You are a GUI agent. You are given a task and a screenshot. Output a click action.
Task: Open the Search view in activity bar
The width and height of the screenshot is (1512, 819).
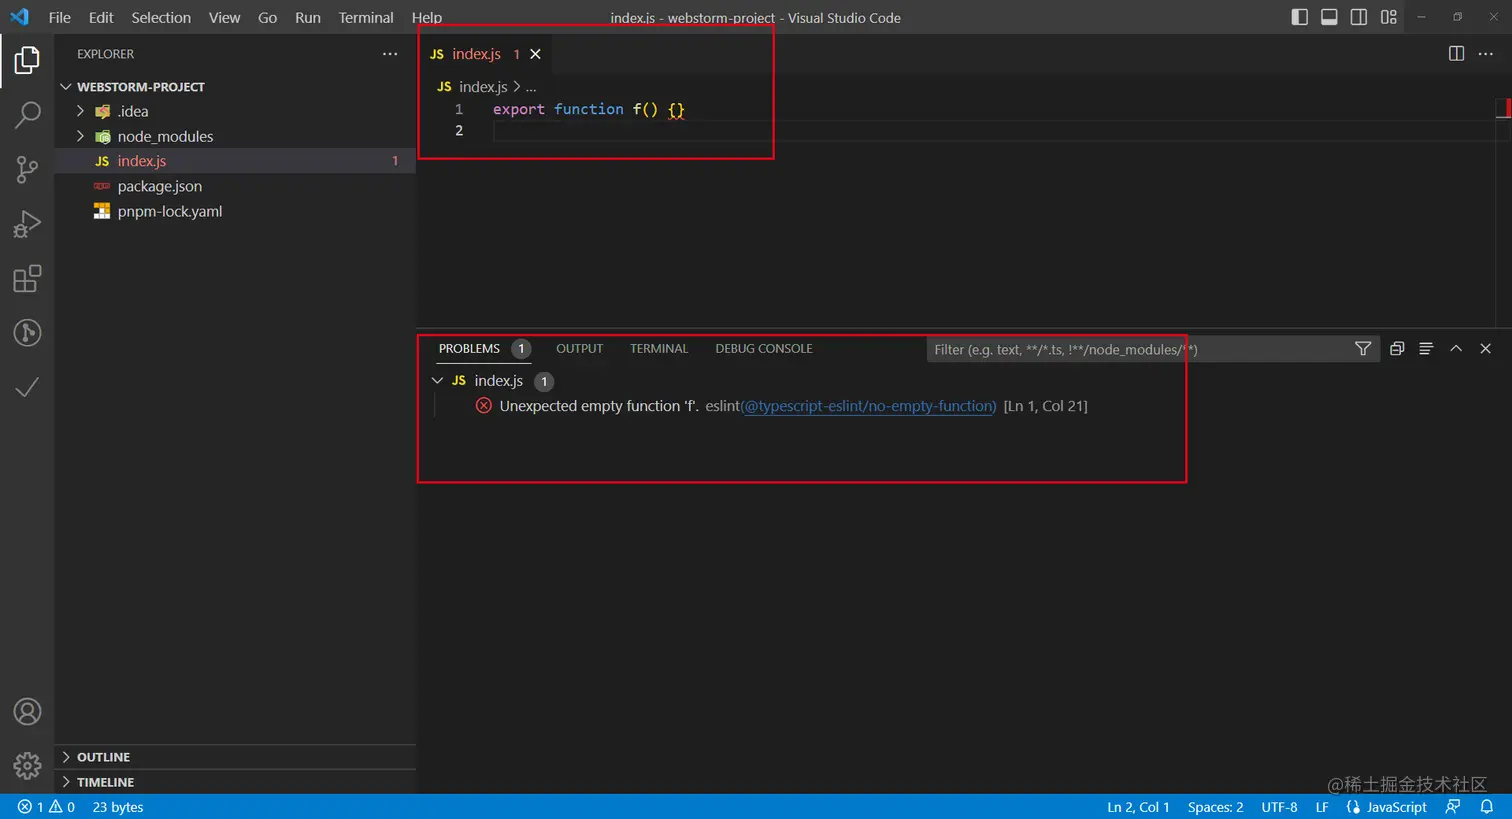[x=27, y=115]
